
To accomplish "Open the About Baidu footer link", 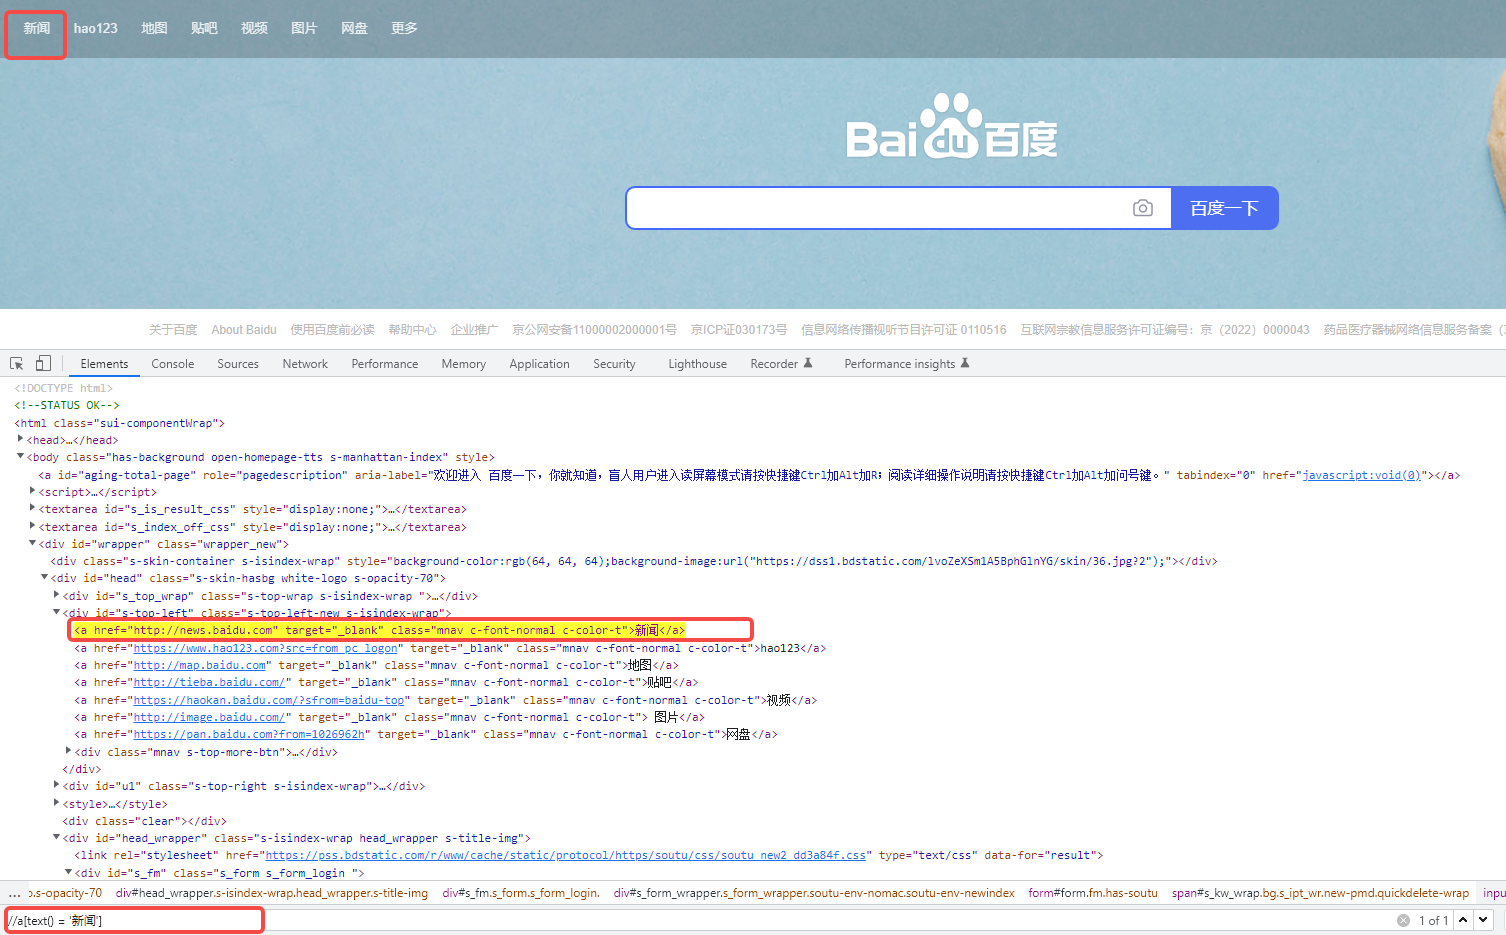I will pyautogui.click(x=244, y=329).
